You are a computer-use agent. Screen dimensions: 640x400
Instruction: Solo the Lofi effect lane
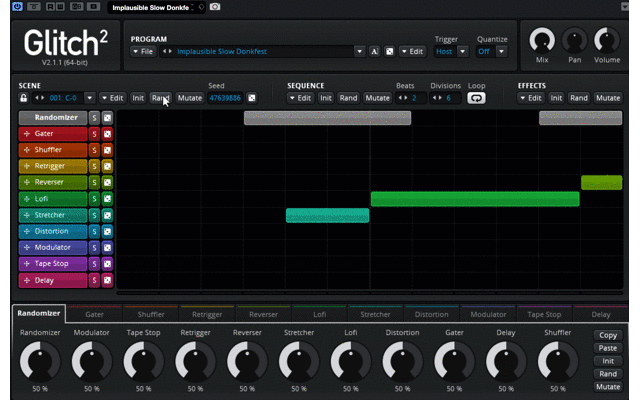94,199
